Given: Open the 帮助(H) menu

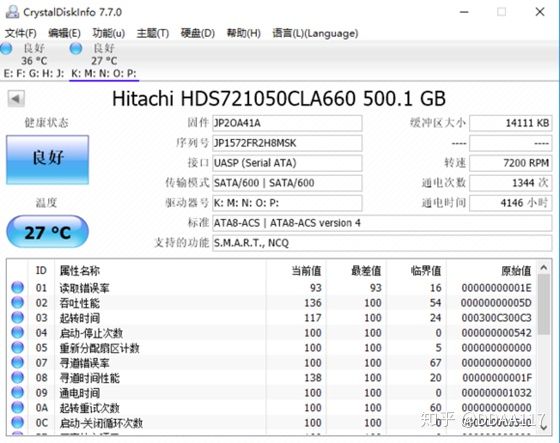Looking at the screenshot, I should 244,33.
